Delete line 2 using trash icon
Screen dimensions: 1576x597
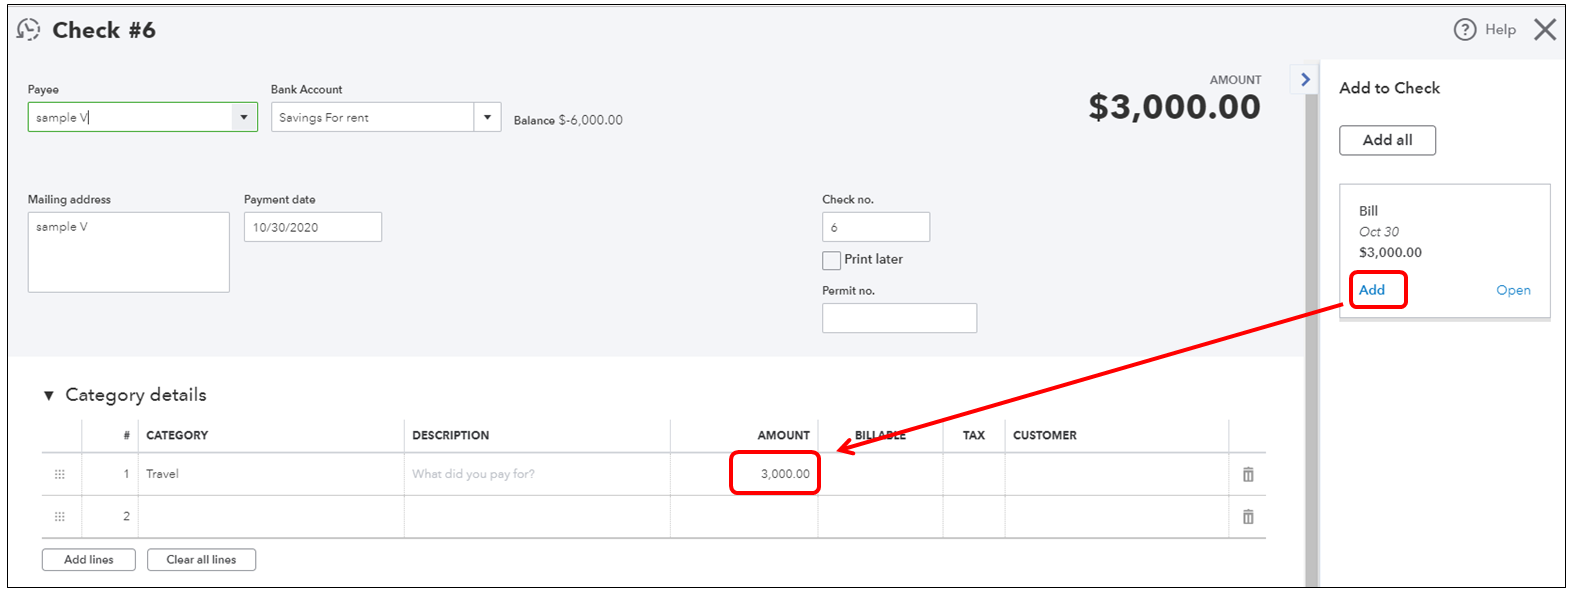click(x=1248, y=517)
